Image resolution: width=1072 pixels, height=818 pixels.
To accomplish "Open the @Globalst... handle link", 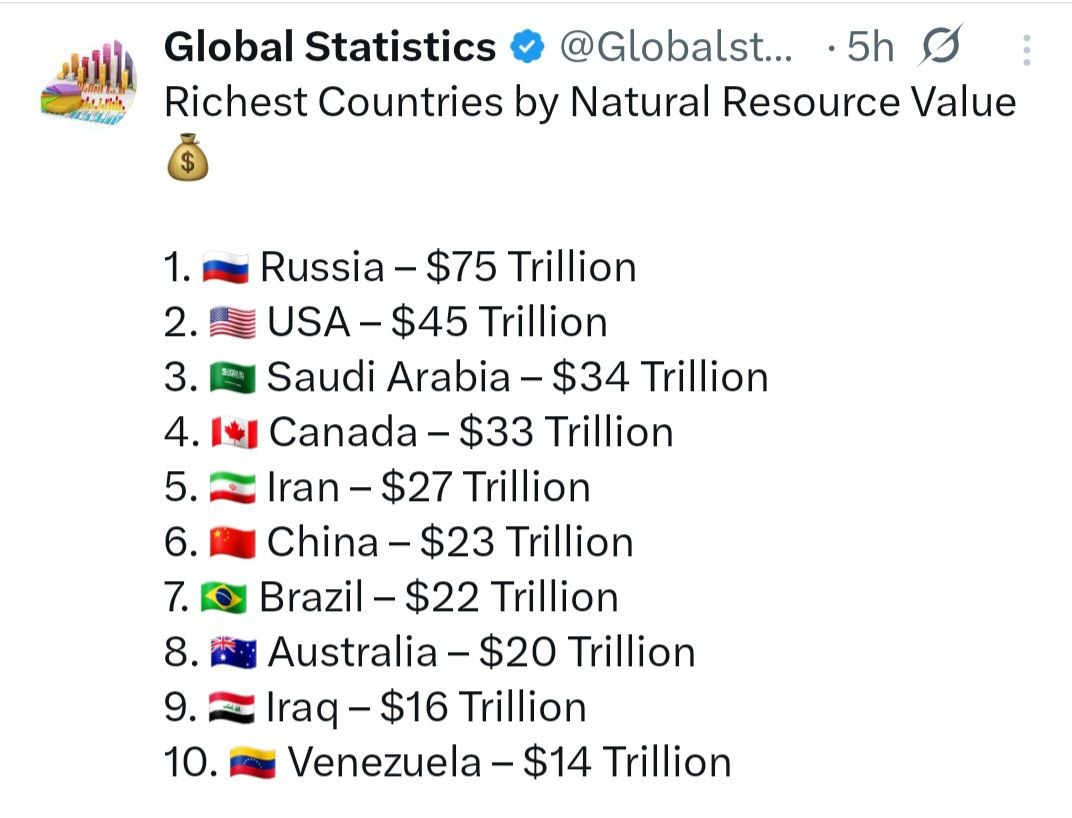I will click(x=676, y=47).
